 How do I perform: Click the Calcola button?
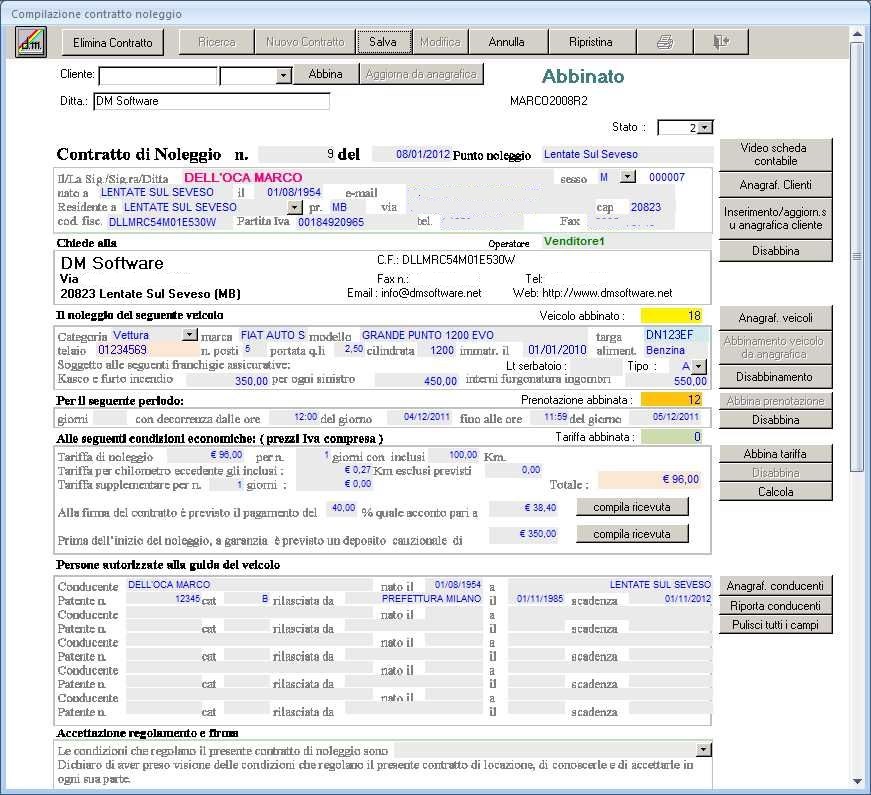tap(775, 492)
